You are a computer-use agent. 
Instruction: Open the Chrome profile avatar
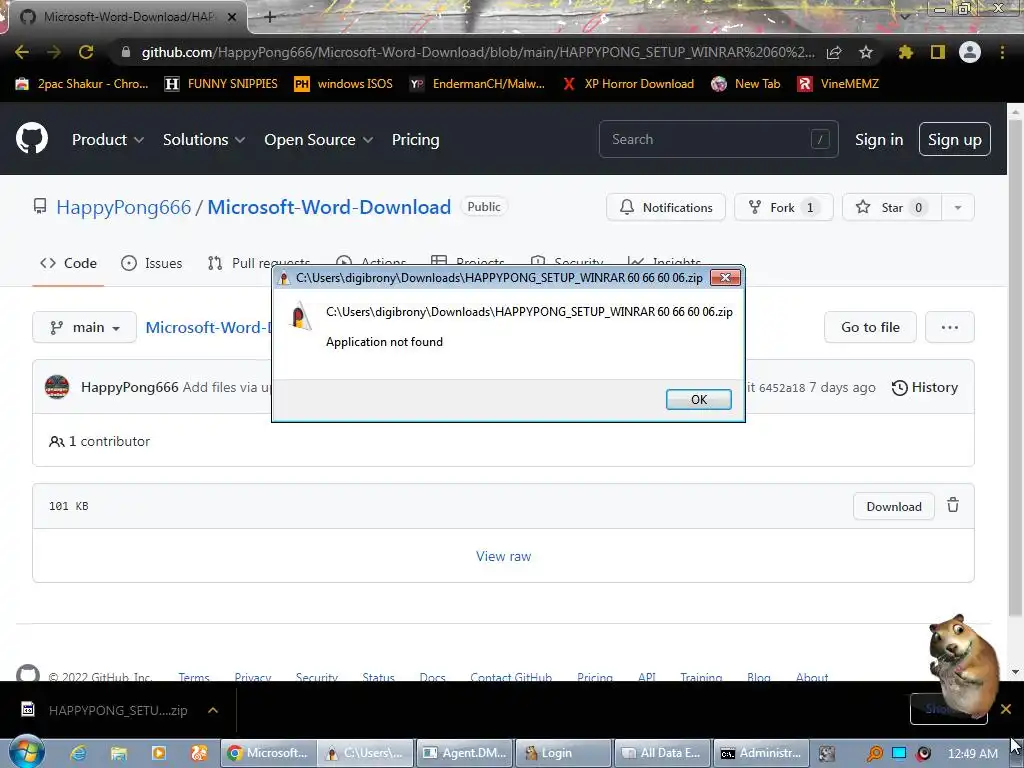click(970, 52)
